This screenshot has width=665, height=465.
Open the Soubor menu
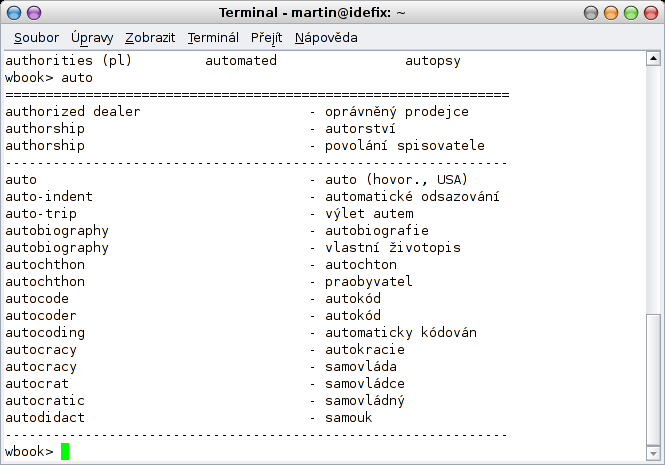[36, 38]
